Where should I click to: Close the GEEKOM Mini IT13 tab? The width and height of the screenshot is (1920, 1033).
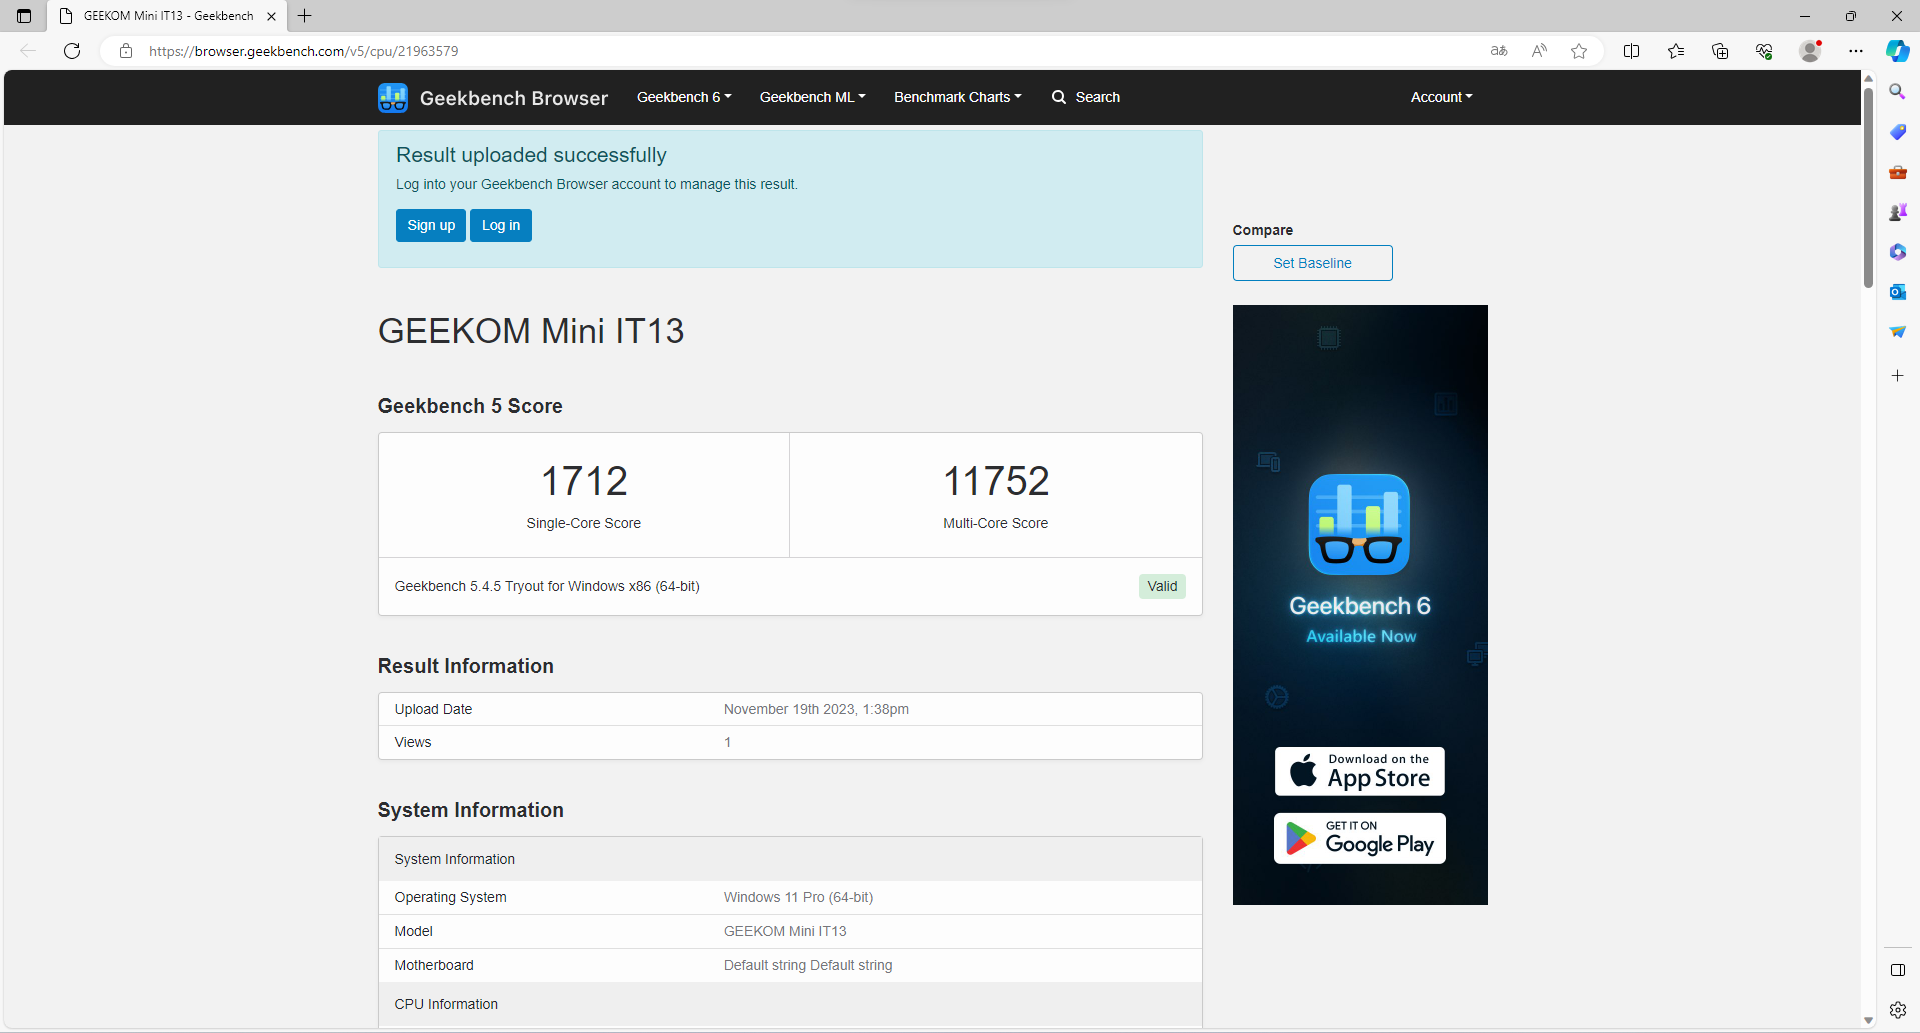tap(271, 16)
